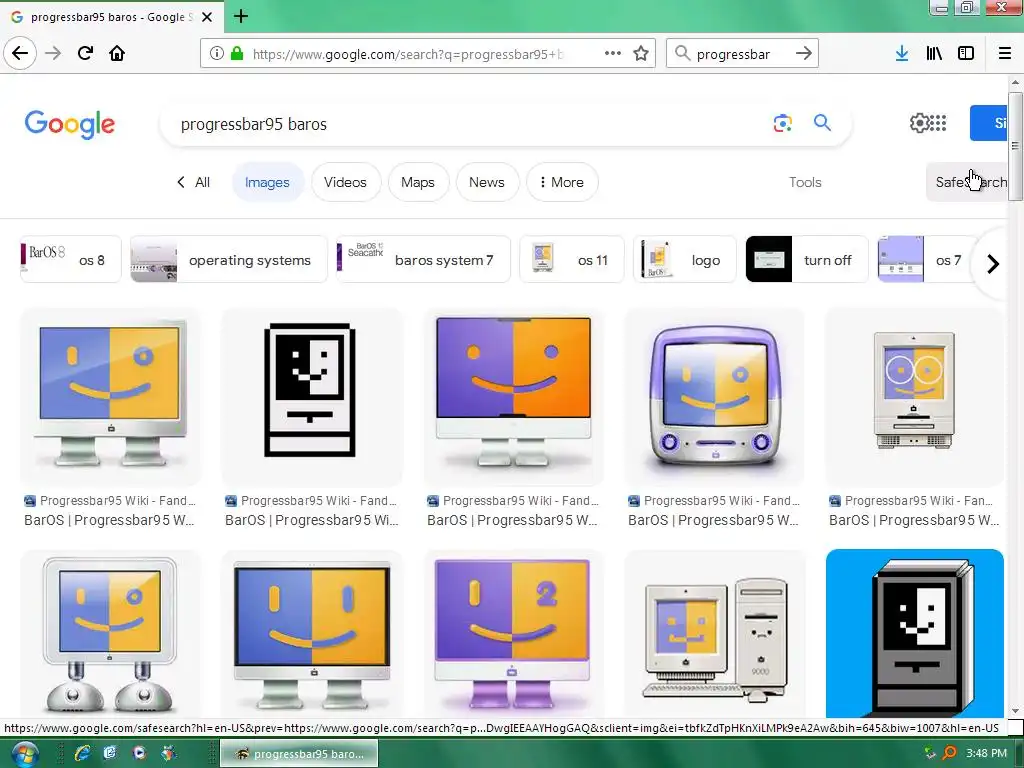Open the lamp-style iMac with dome speakers

coord(110,633)
